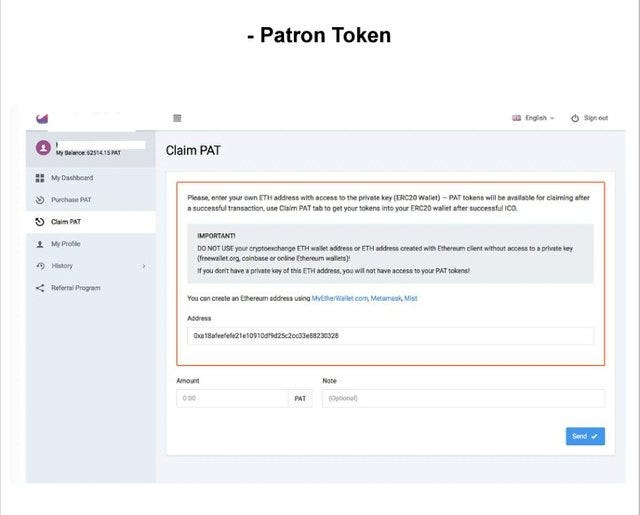Viewport: 640px width, 515px height.
Task: Click into the Address input field
Action: 390,336
